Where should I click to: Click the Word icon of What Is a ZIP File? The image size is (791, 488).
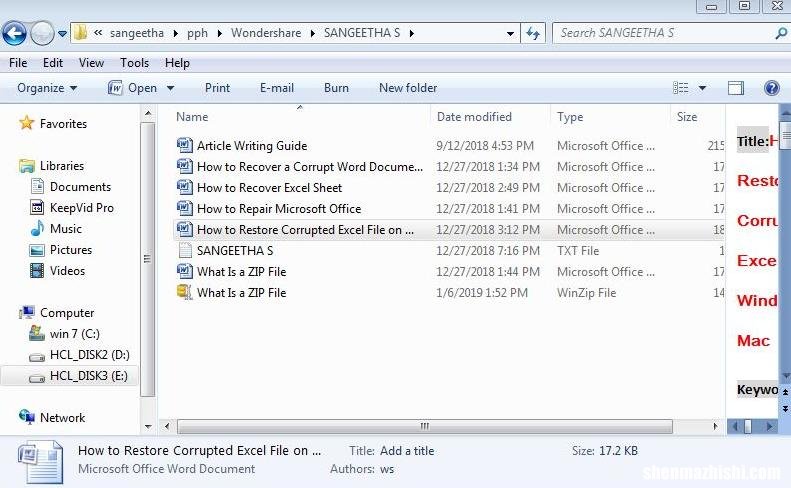coord(185,272)
